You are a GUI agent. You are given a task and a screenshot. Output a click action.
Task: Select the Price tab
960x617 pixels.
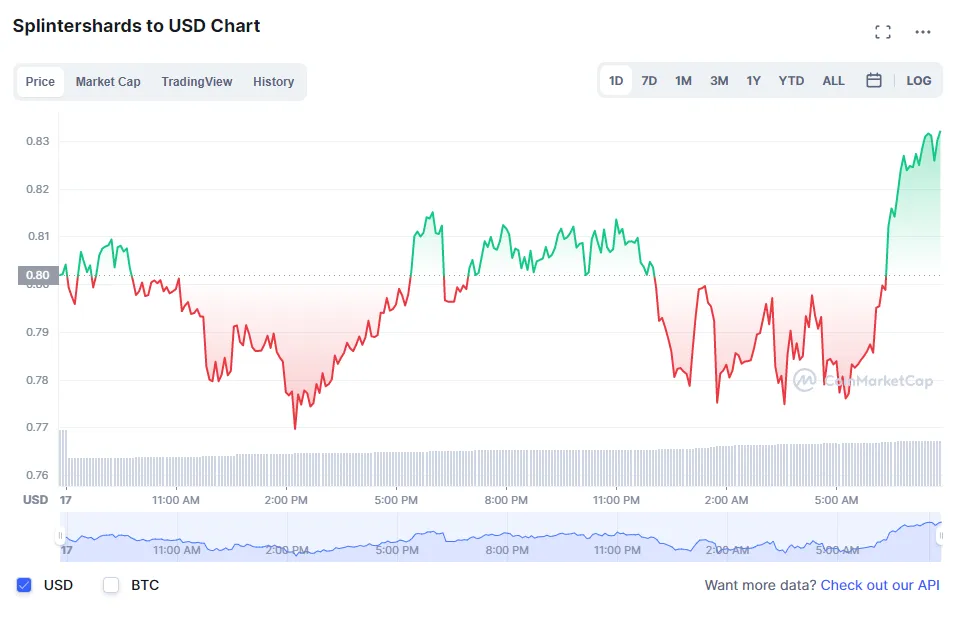pyautogui.click(x=40, y=81)
